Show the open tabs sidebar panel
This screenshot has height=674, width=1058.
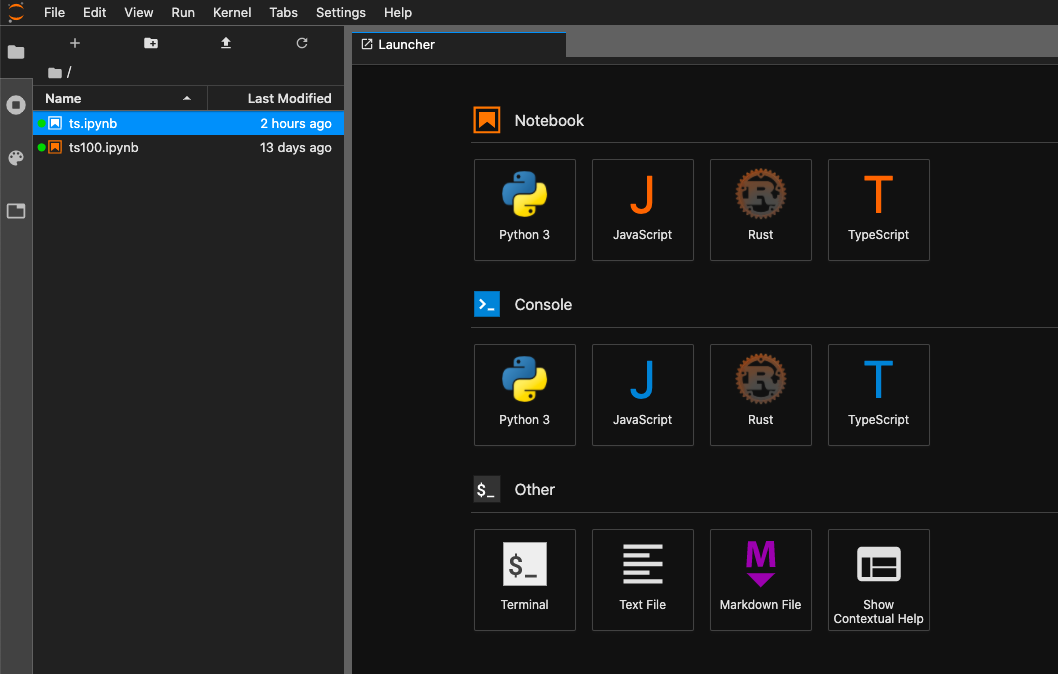point(16,211)
